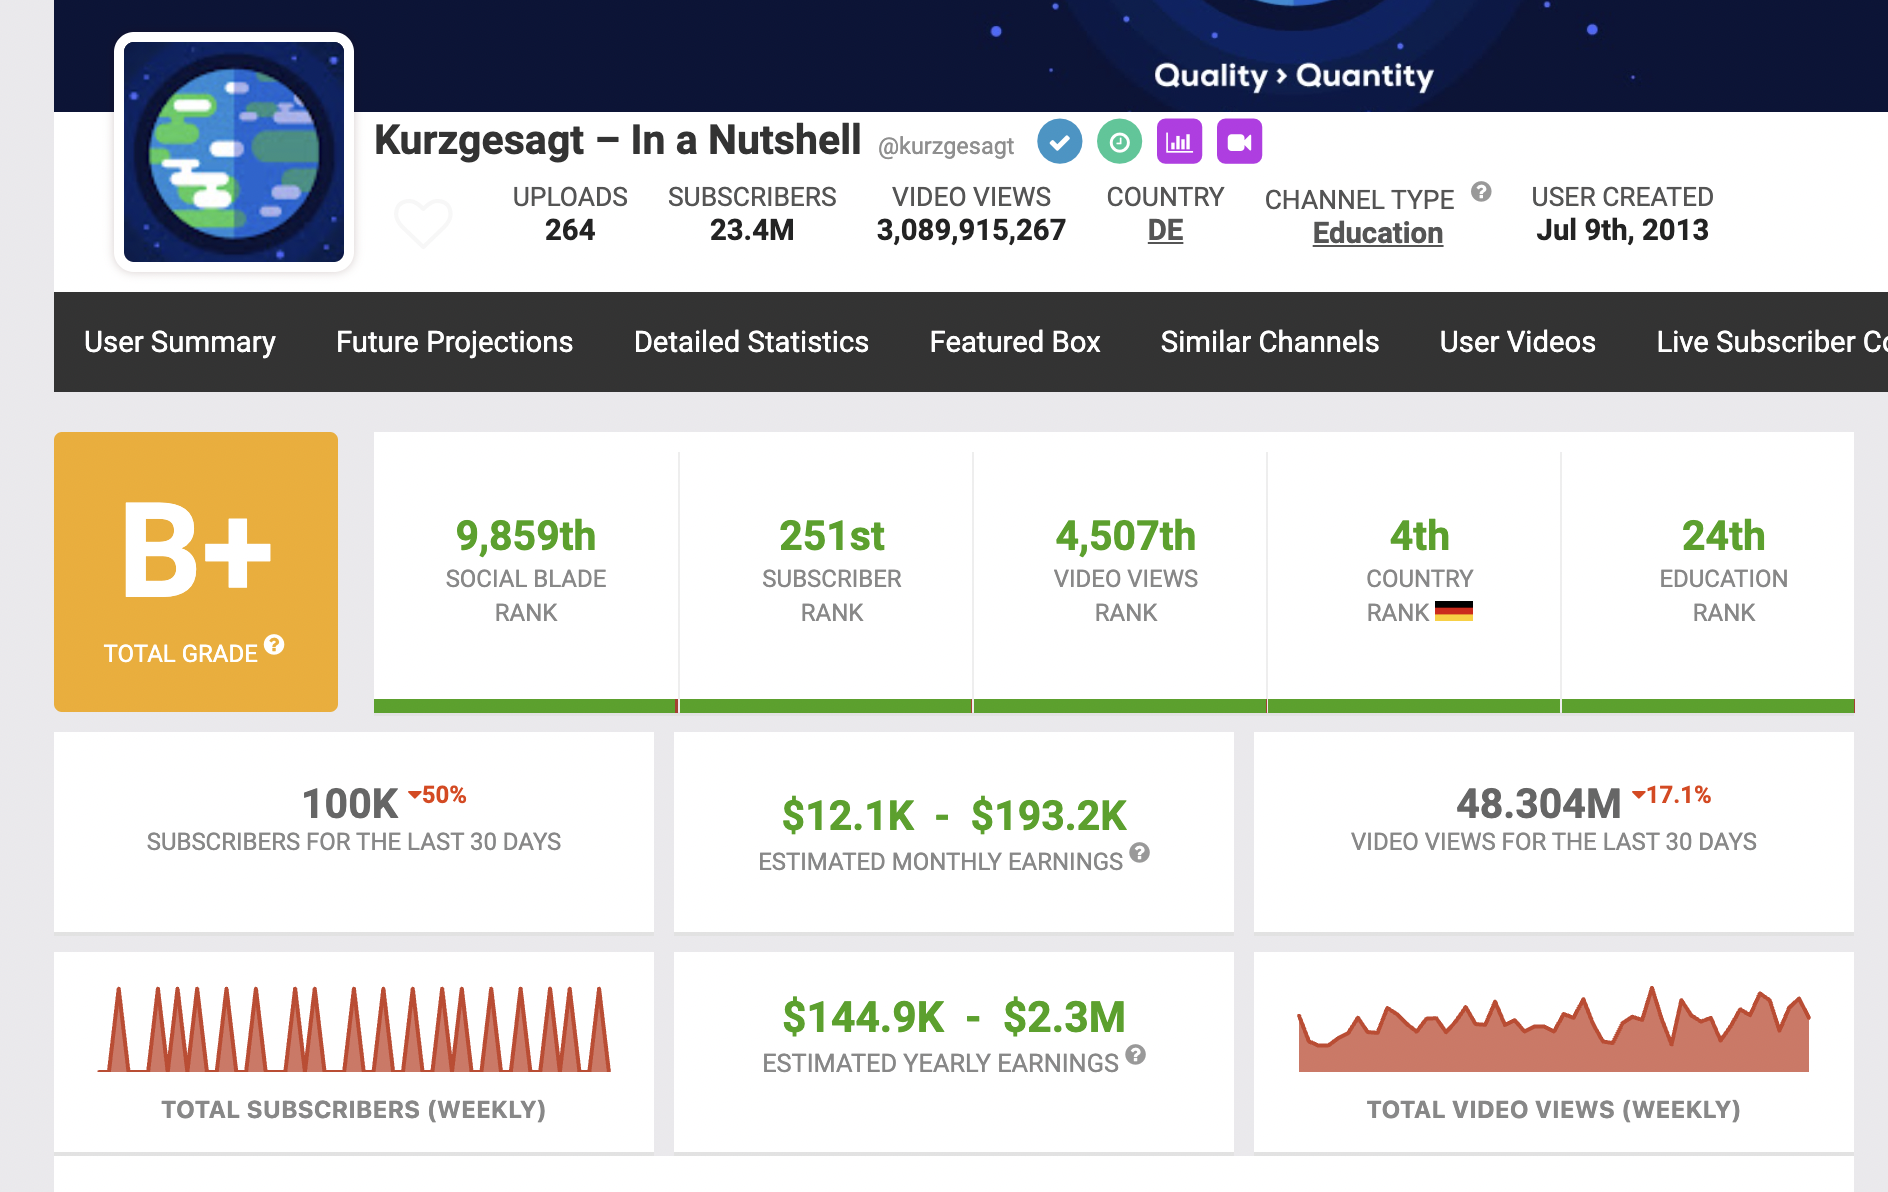
Task: Click the 24th education rank value
Action: [1723, 536]
